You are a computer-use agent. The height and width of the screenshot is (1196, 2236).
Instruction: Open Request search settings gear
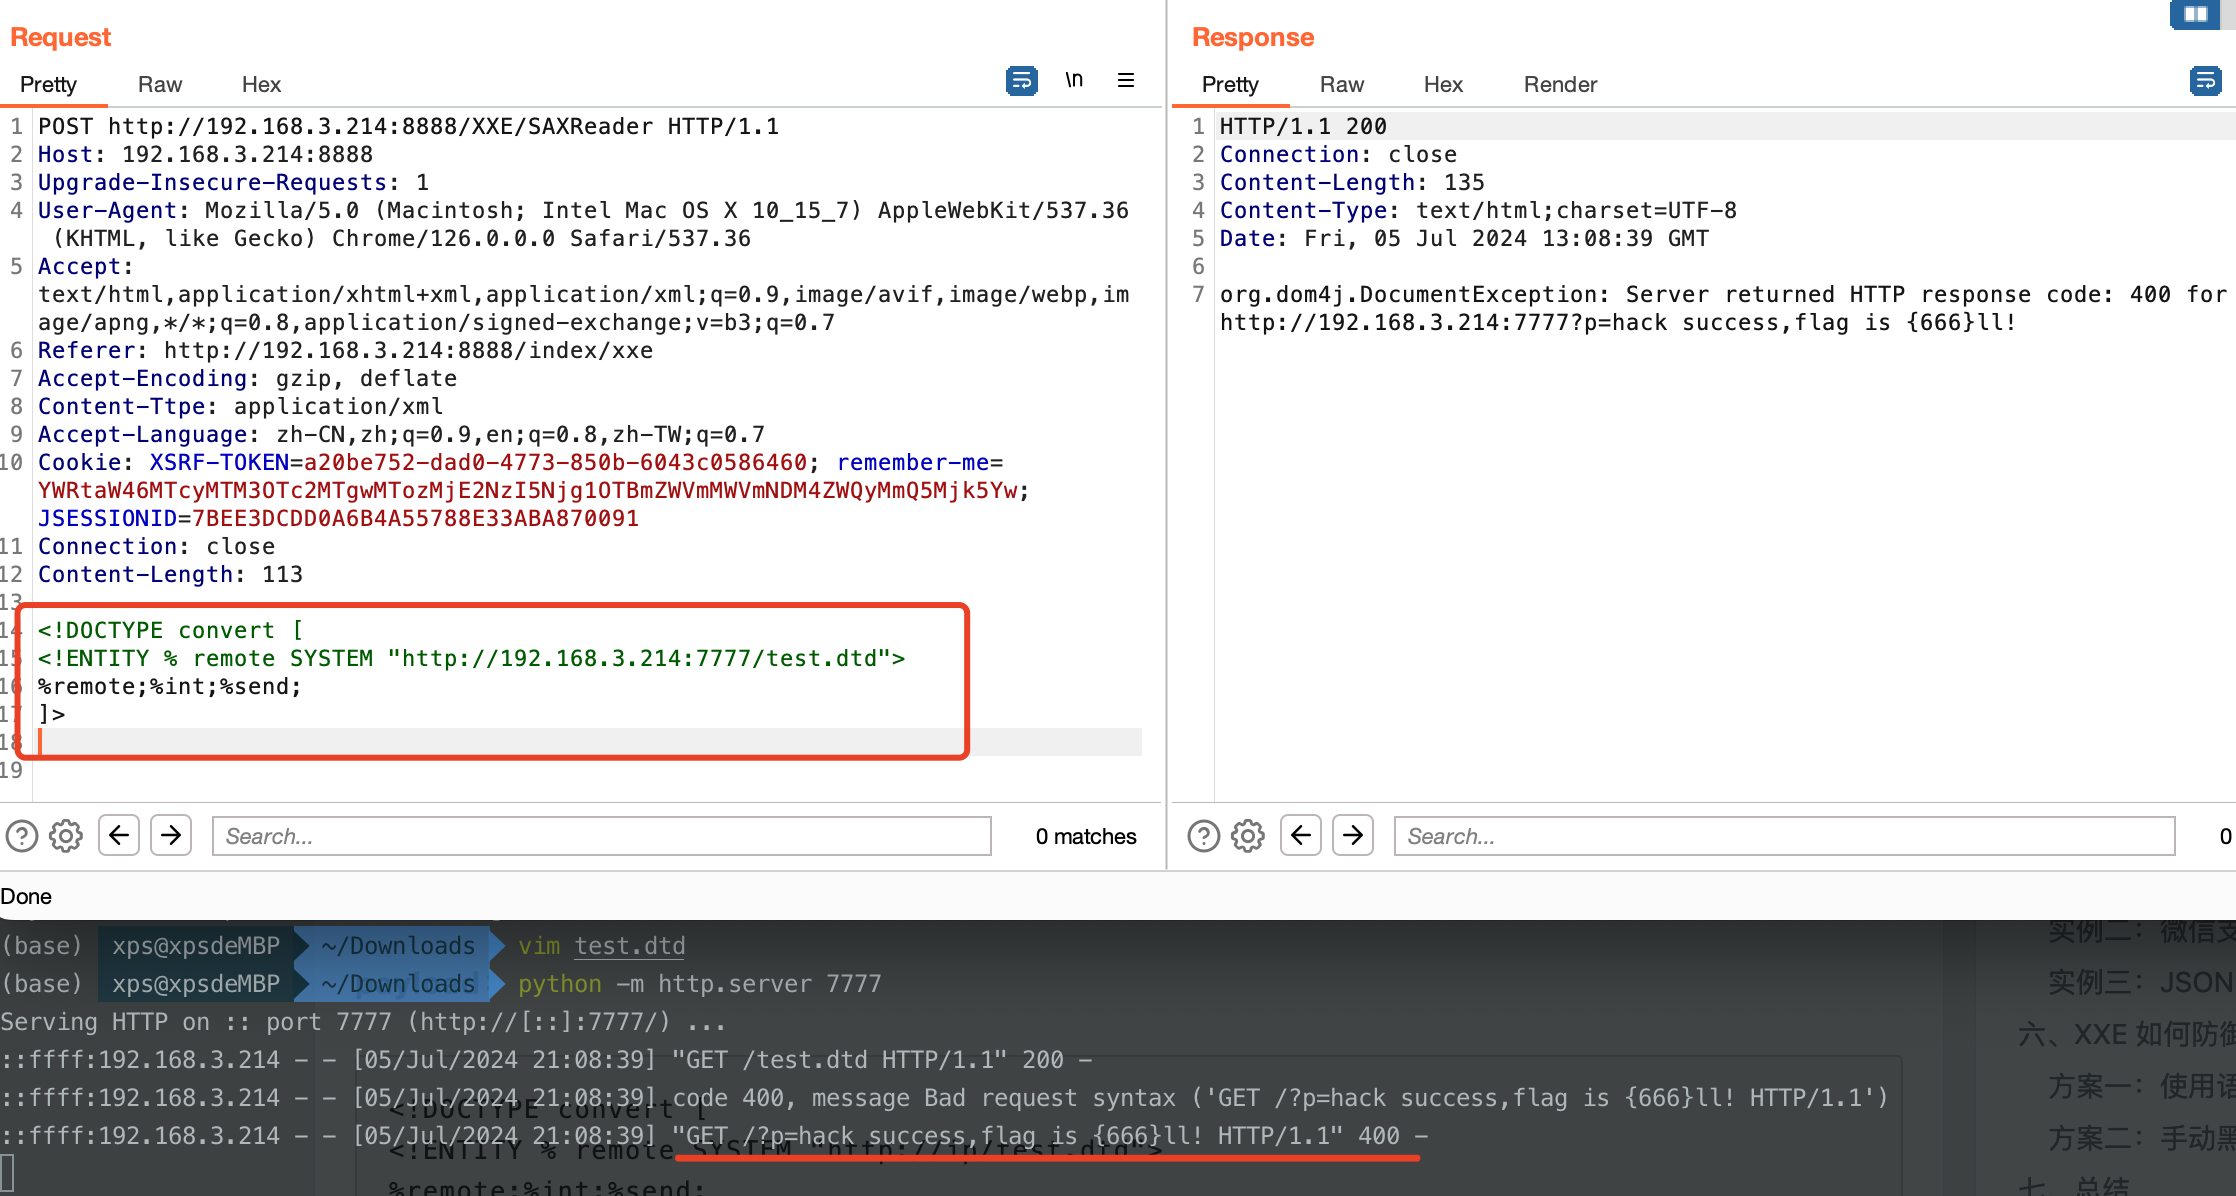(66, 836)
